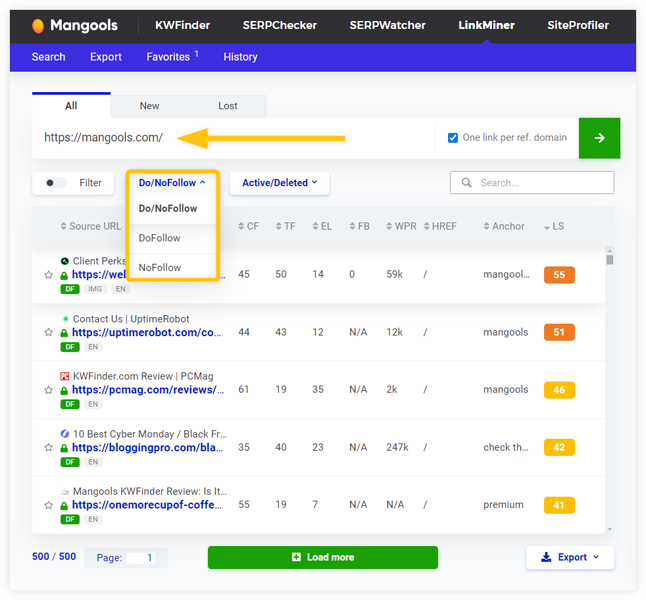
Task: Click the search magnifier icon
Action: tap(466, 183)
